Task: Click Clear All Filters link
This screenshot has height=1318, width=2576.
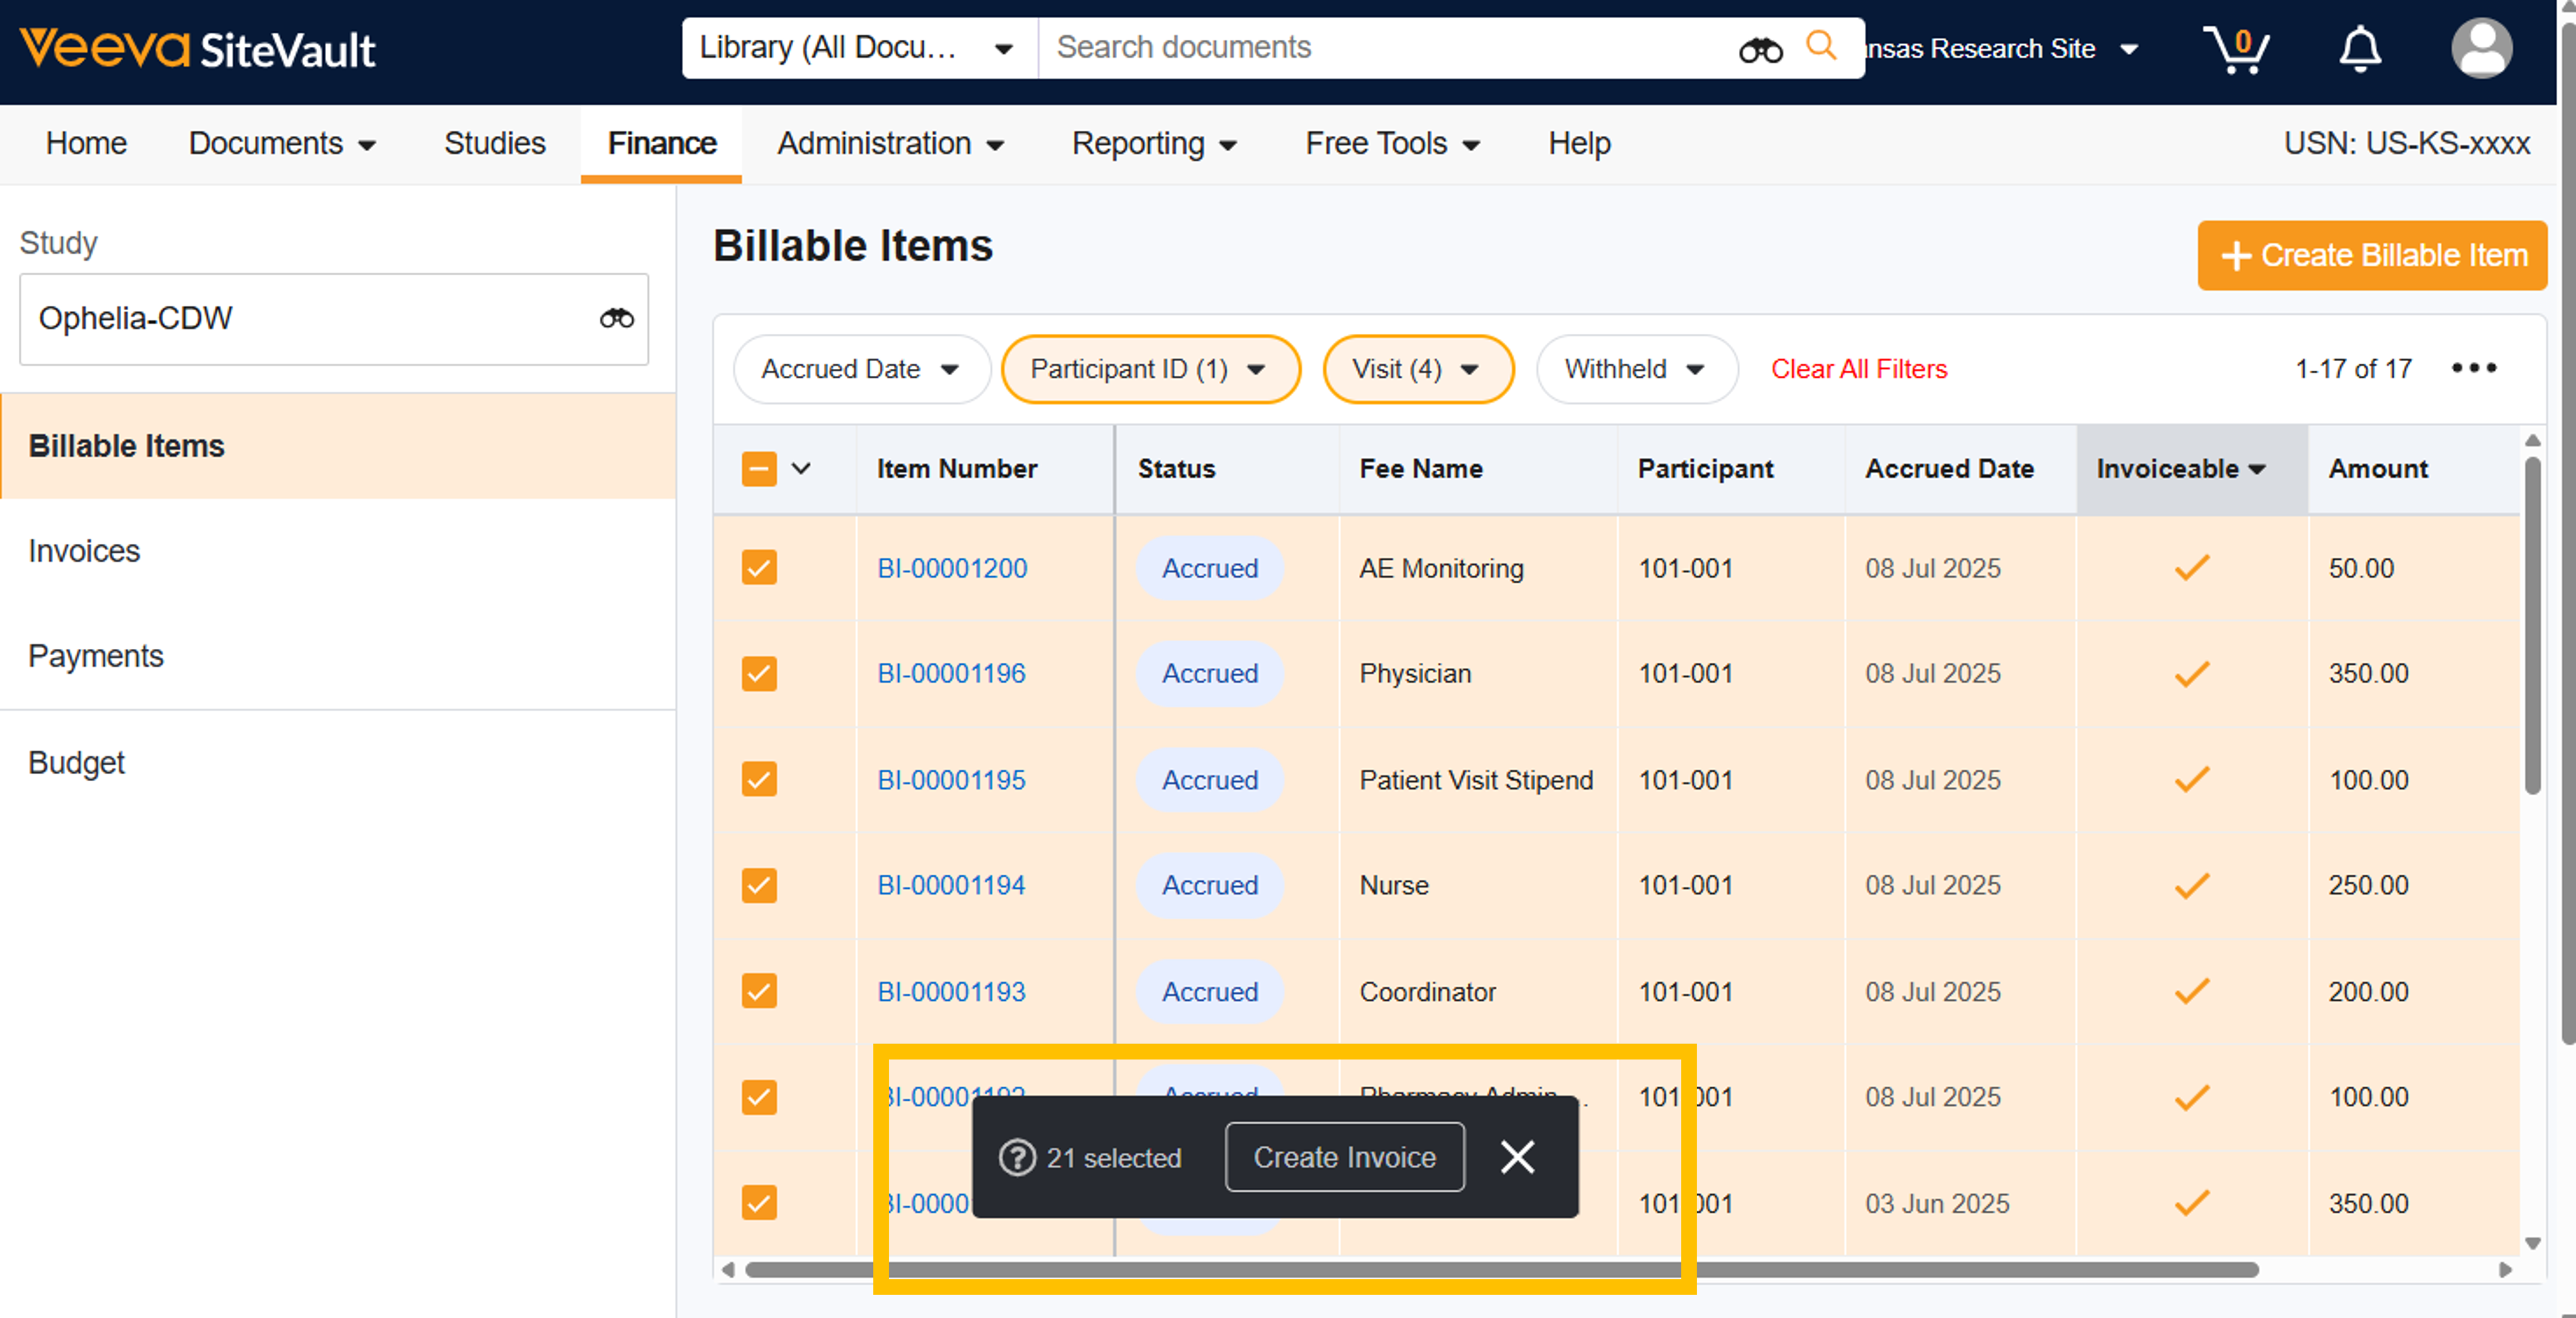Action: [1858, 369]
